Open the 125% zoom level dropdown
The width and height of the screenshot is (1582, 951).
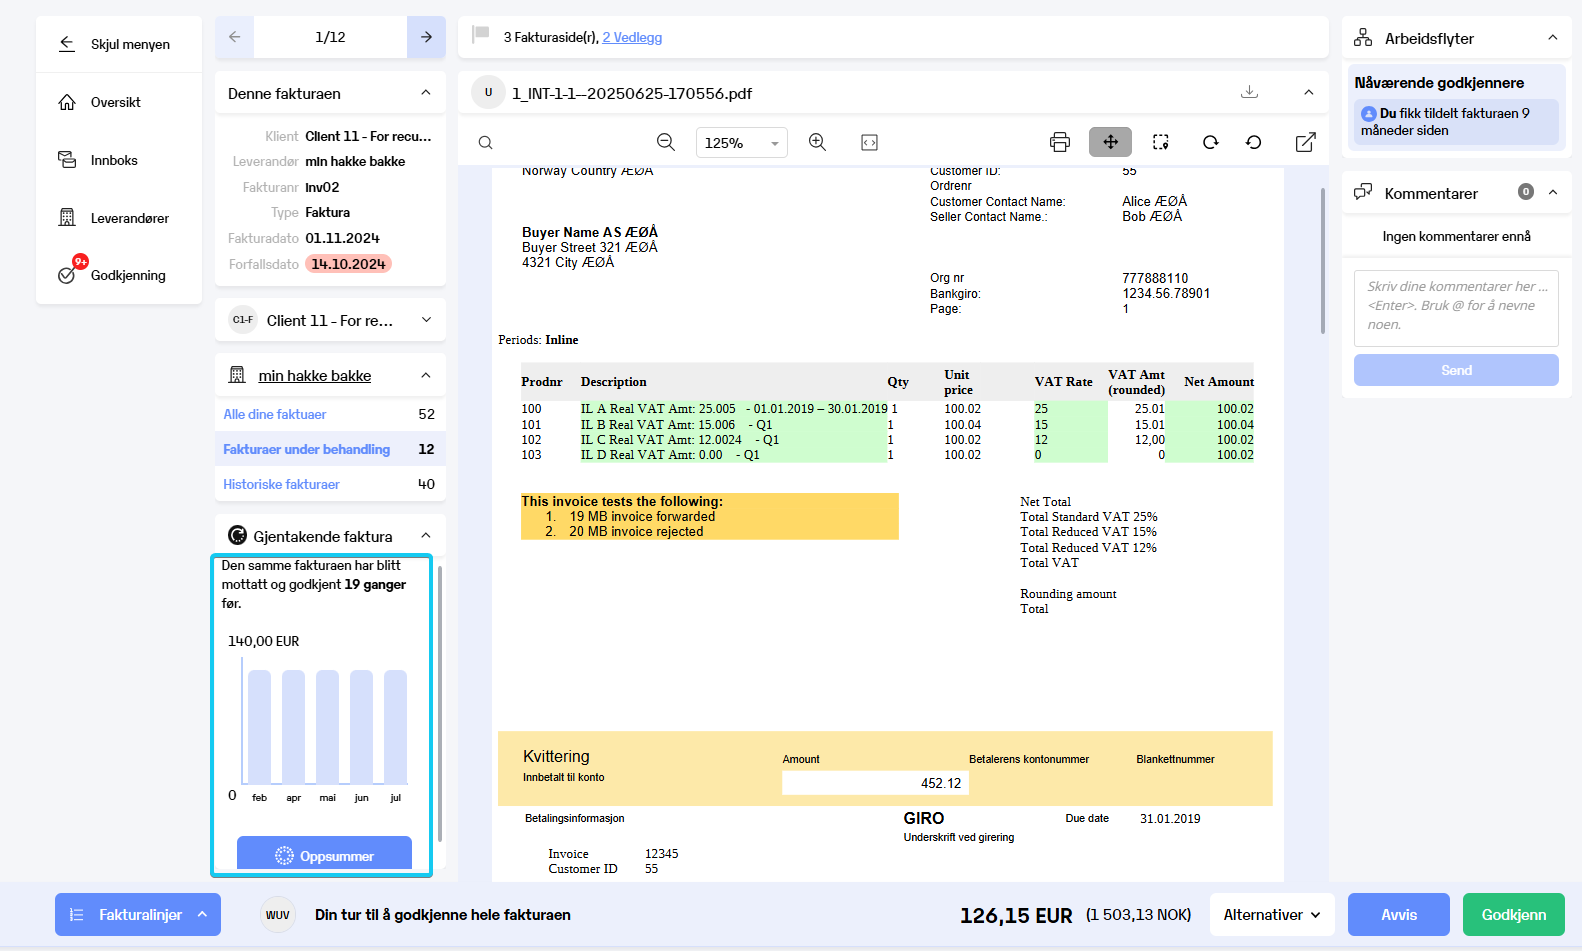click(x=742, y=143)
